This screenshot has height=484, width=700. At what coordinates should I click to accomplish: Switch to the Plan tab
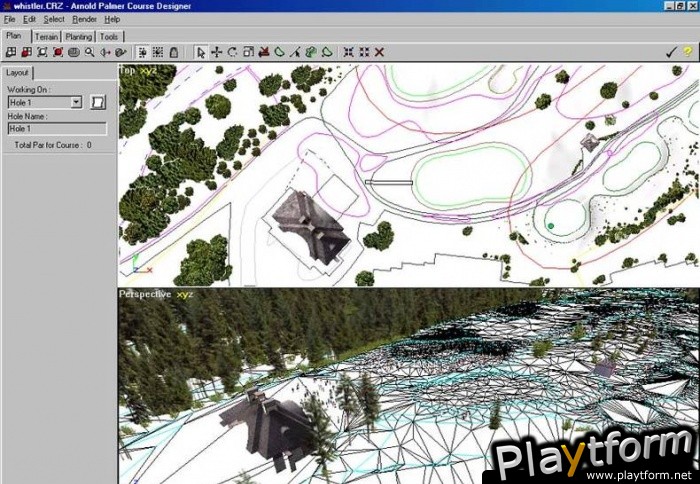[14, 36]
